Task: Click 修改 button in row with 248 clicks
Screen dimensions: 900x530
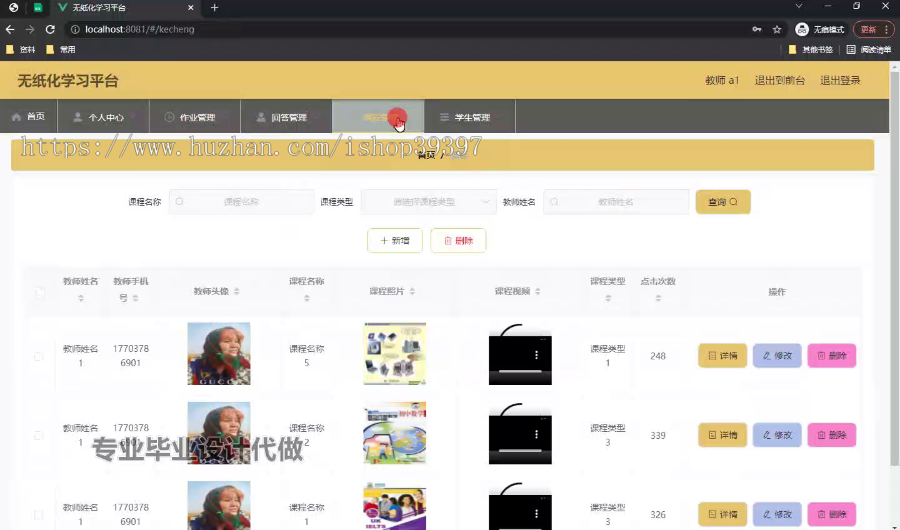Action: (777, 355)
